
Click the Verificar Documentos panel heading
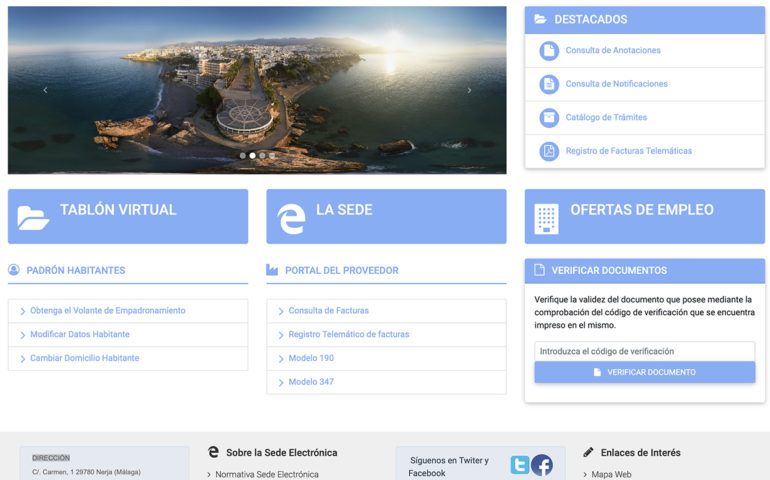pyautogui.click(x=609, y=270)
